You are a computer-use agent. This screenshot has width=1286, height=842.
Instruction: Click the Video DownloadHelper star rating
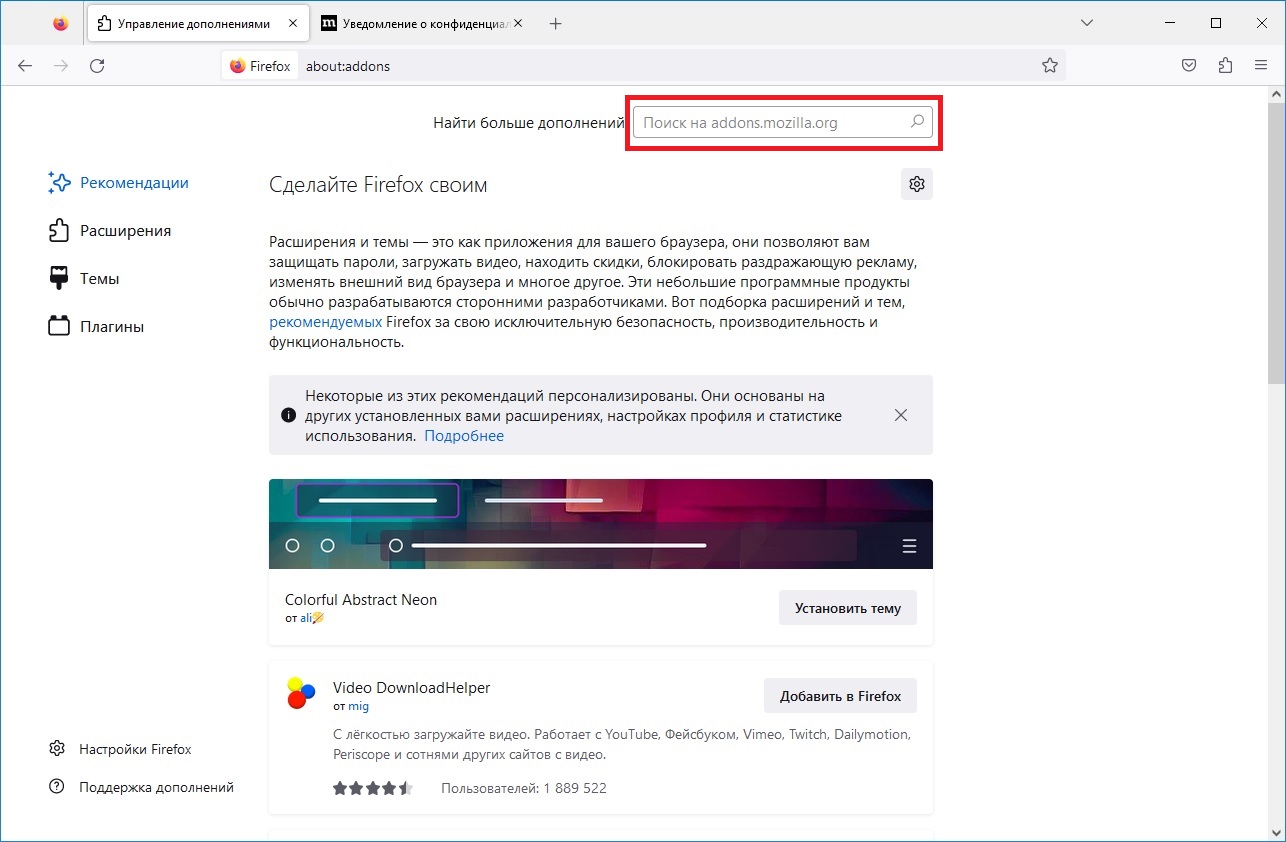[373, 788]
